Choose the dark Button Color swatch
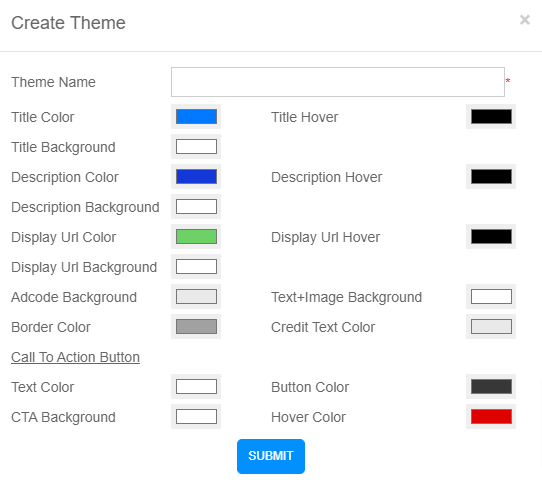 coord(491,386)
